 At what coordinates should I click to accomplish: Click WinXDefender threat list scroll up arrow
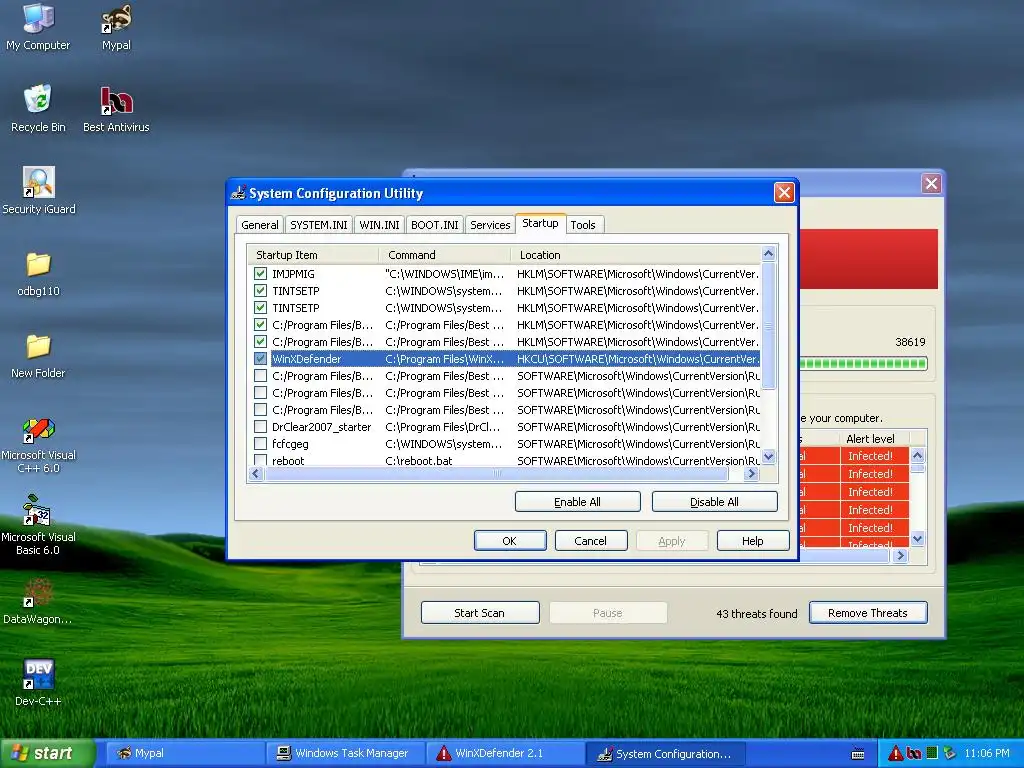point(918,455)
